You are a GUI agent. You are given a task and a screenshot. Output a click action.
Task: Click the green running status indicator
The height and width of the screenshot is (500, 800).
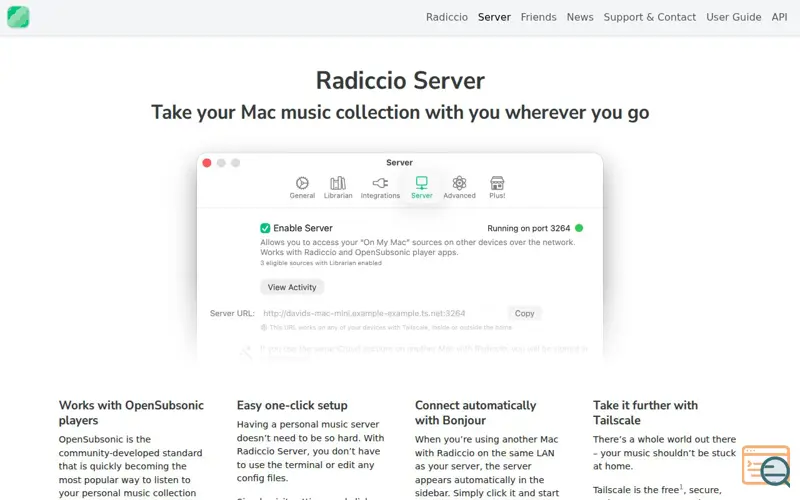(x=579, y=228)
